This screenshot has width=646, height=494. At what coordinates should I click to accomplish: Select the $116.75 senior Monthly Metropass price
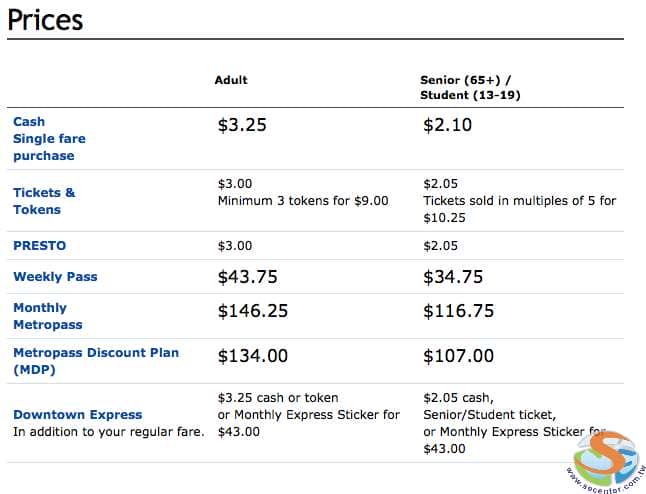point(458,311)
